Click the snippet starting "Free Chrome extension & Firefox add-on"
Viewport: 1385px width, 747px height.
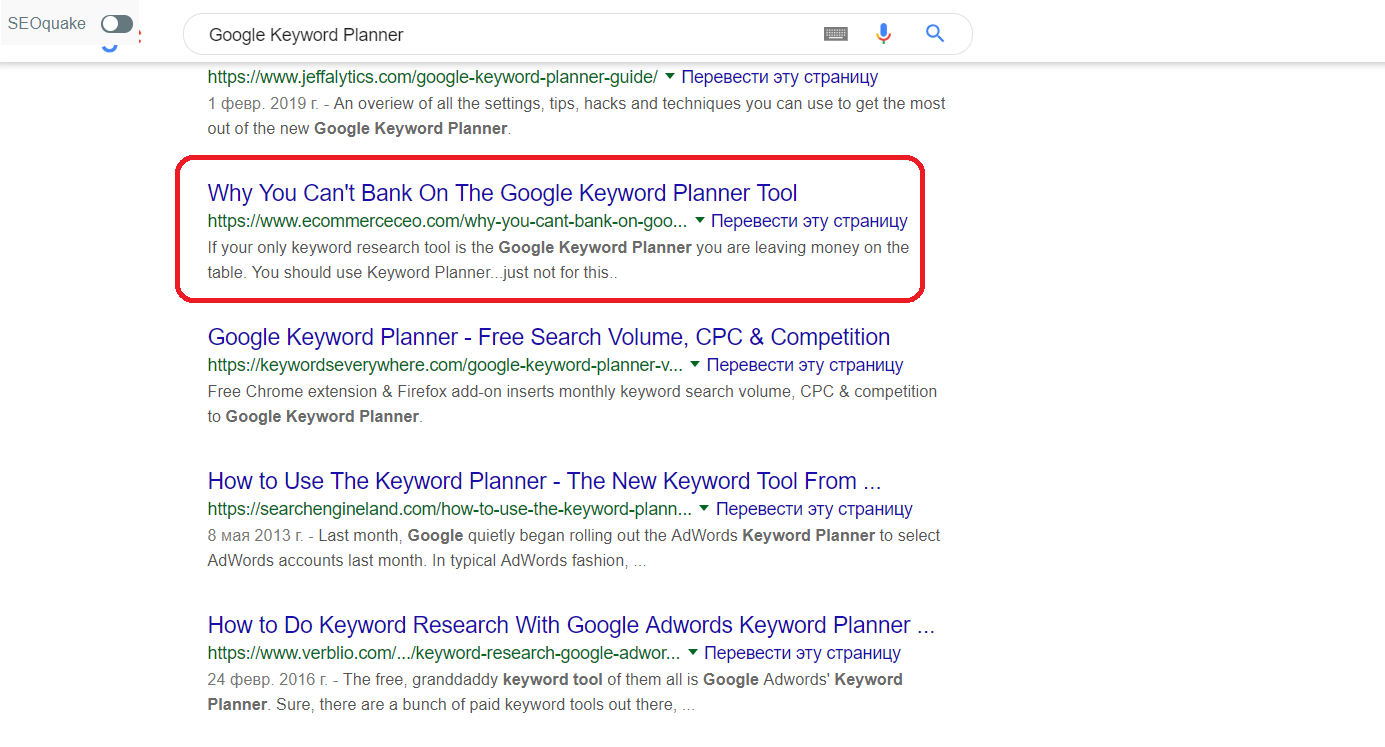point(572,403)
